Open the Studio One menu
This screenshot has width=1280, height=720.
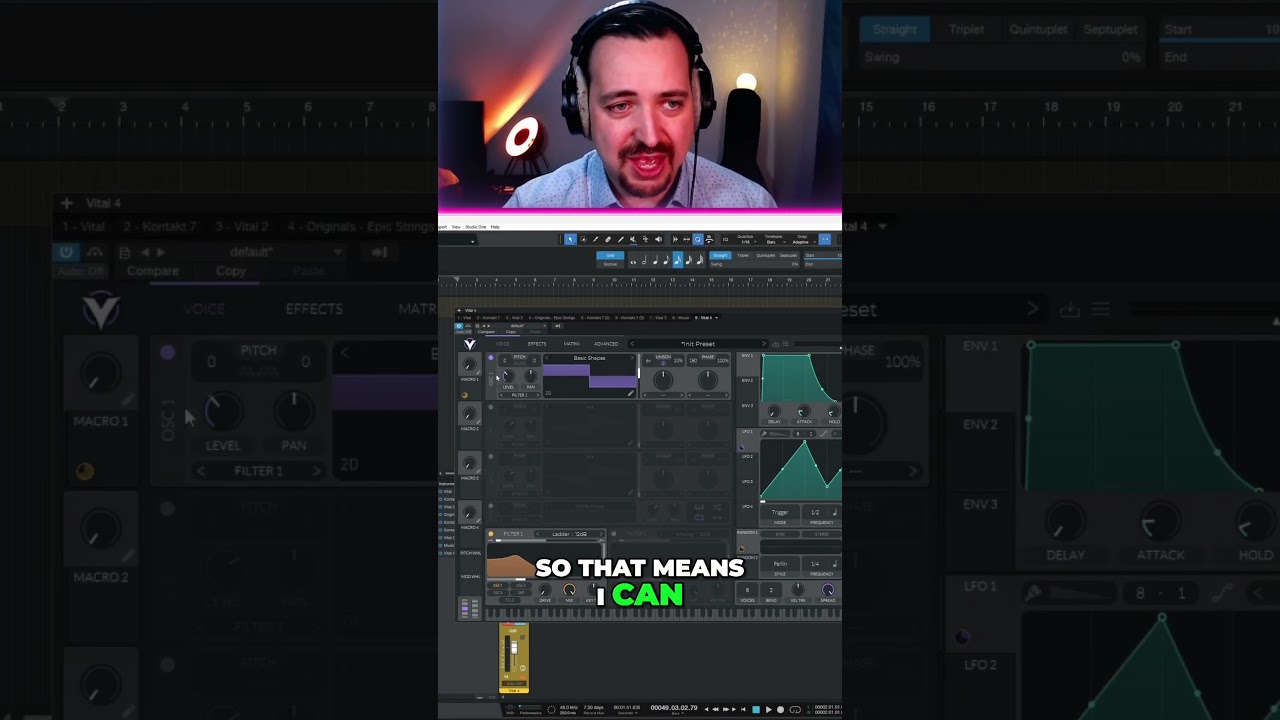tap(475, 227)
